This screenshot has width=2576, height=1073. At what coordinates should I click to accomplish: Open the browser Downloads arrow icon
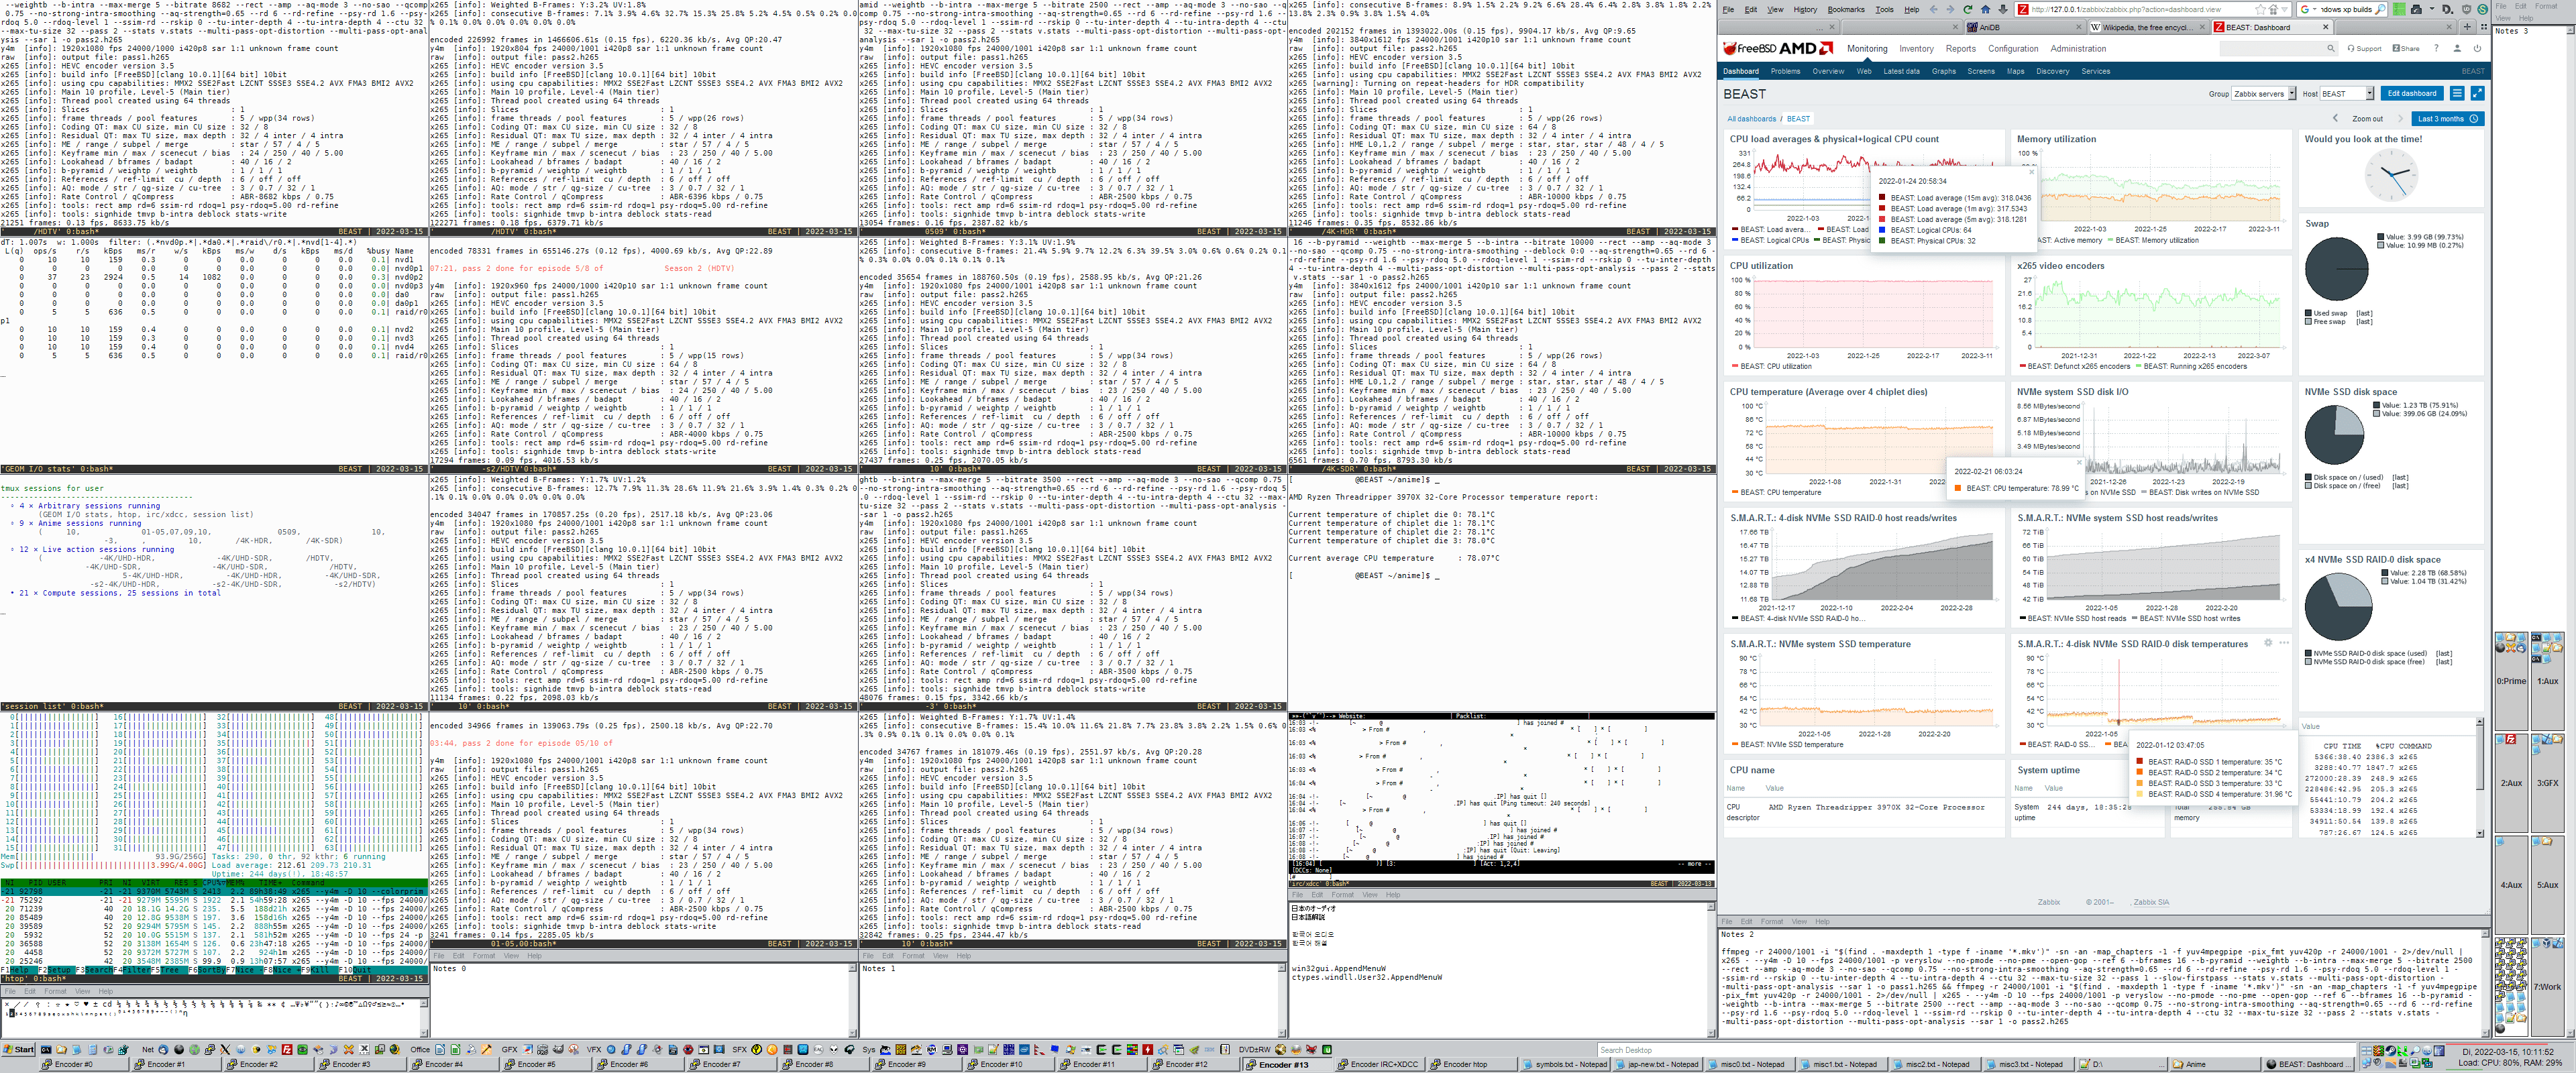[x=2003, y=9]
